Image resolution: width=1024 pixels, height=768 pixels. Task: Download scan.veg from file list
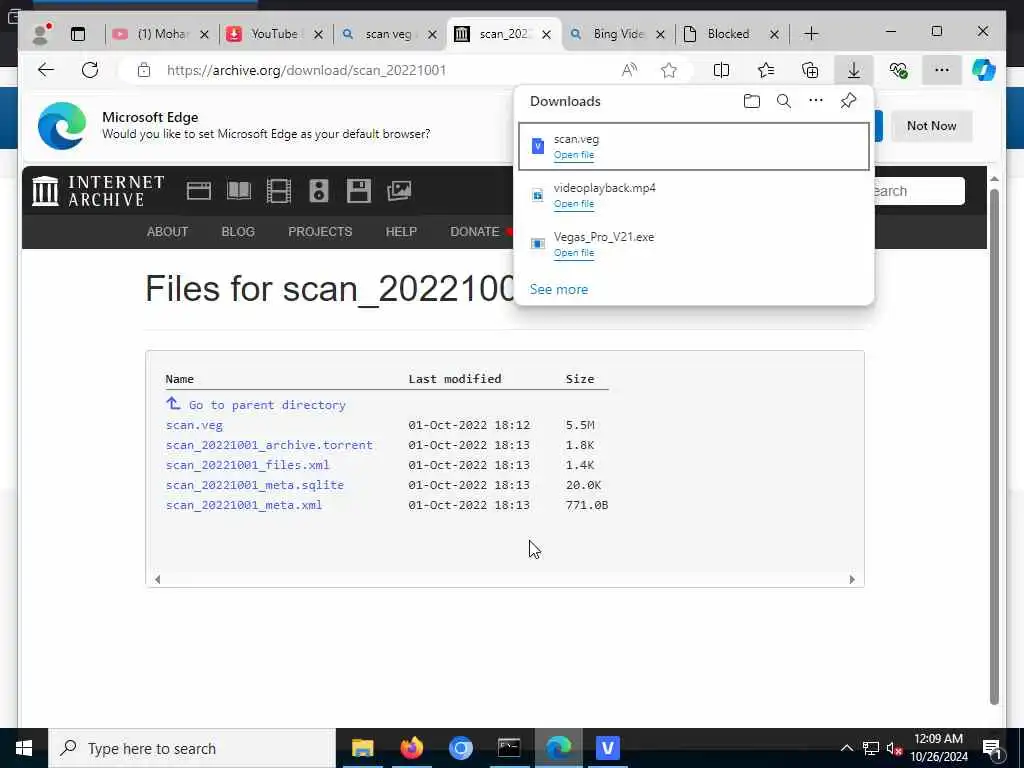coord(194,425)
